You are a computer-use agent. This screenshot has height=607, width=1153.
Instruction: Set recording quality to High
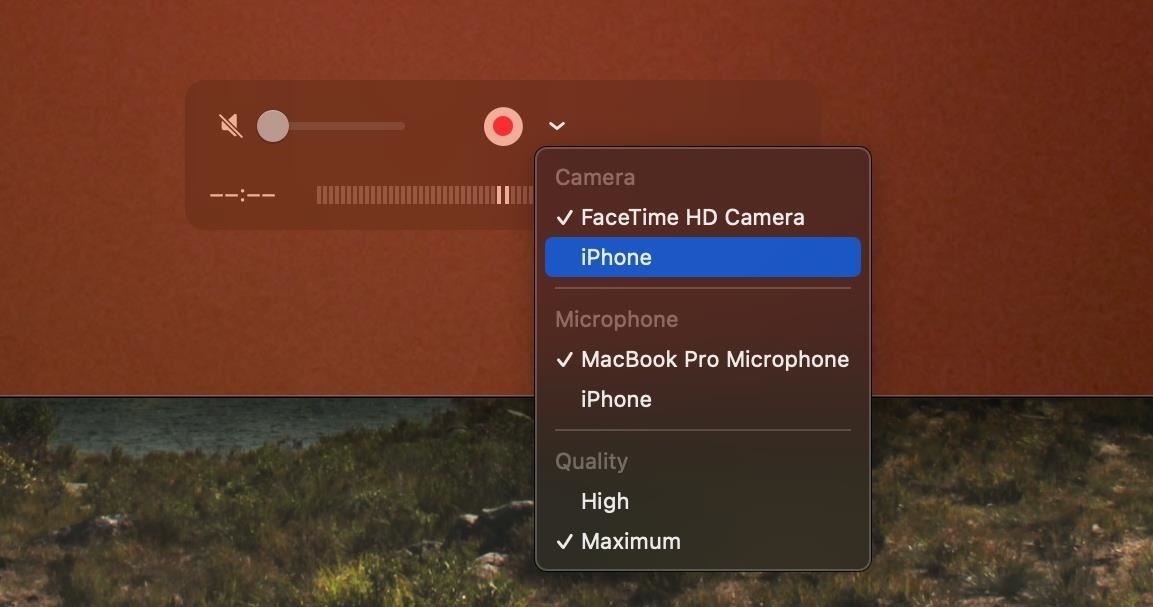pyautogui.click(x=605, y=502)
